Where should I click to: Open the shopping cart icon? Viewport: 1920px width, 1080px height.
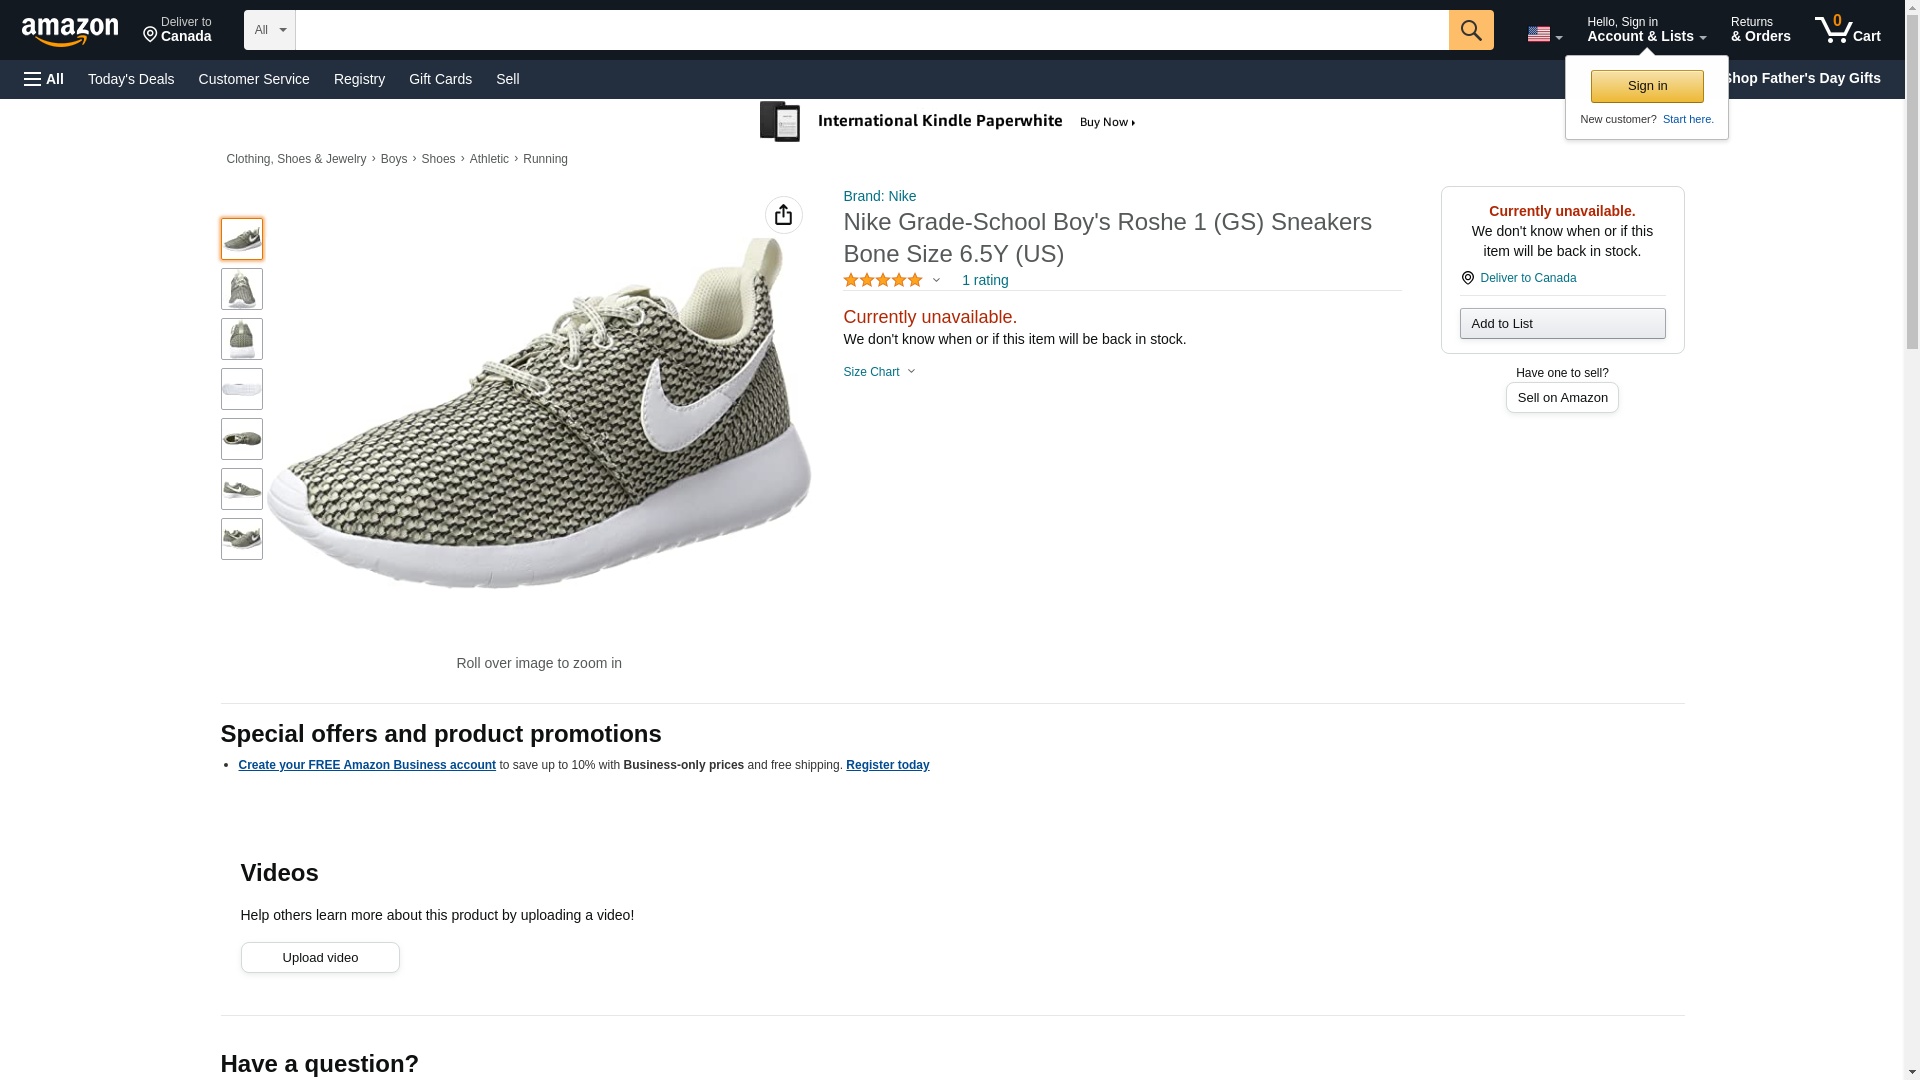1847,30
